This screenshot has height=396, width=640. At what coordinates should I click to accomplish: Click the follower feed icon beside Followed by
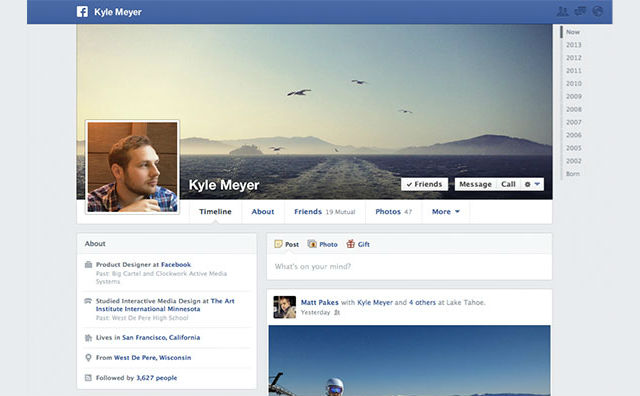pos(88,378)
